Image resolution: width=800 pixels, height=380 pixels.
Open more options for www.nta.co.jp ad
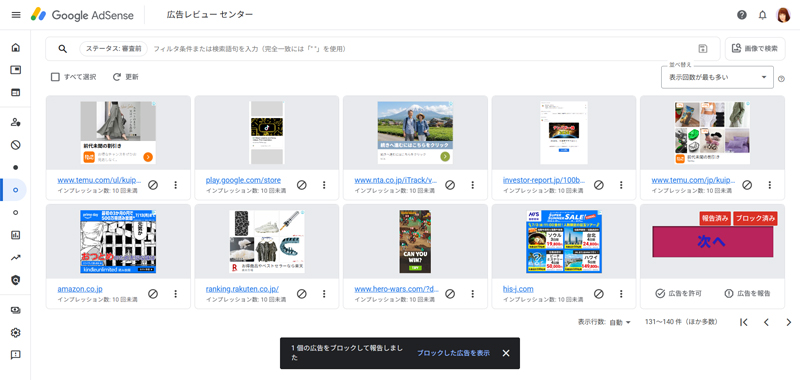pos(472,185)
